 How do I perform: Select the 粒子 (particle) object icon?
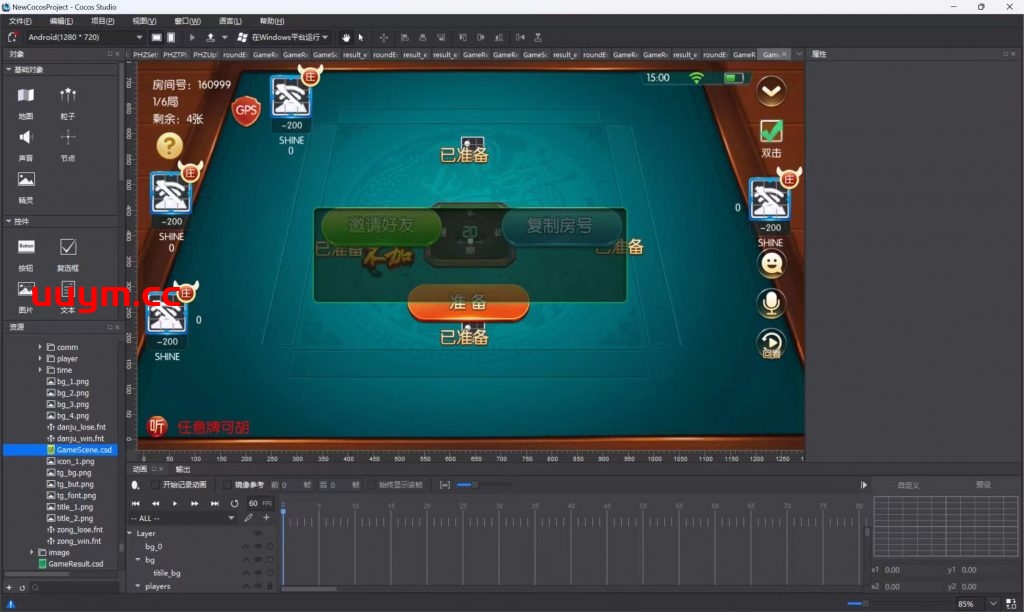pyautogui.click(x=68, y=96)
